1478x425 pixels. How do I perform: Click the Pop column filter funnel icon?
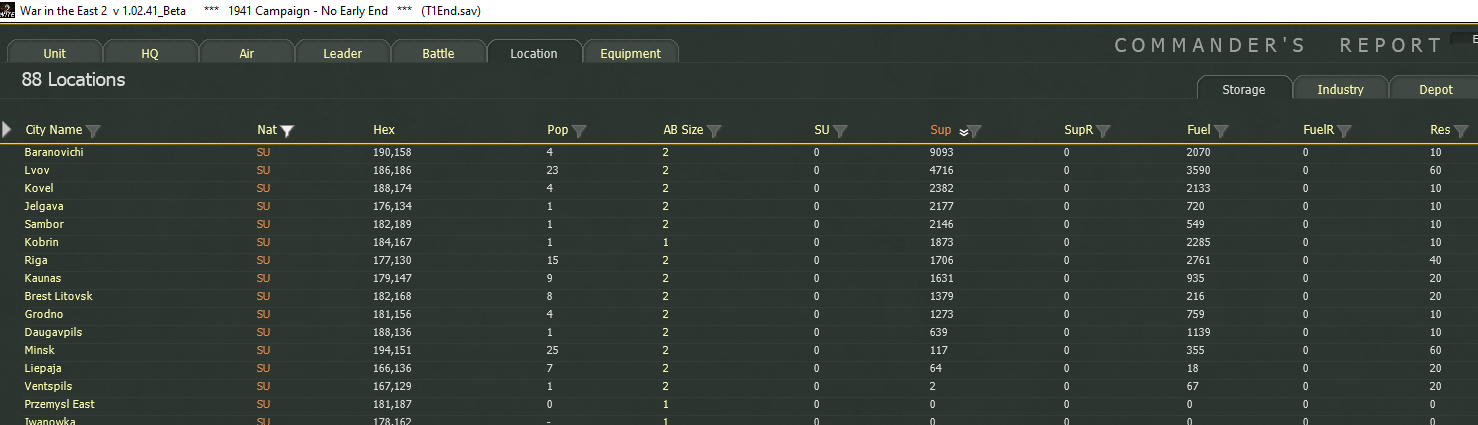579,131
